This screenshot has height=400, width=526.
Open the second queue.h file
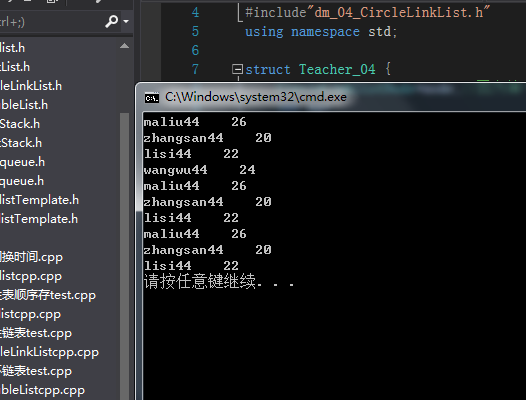(22, 182)
